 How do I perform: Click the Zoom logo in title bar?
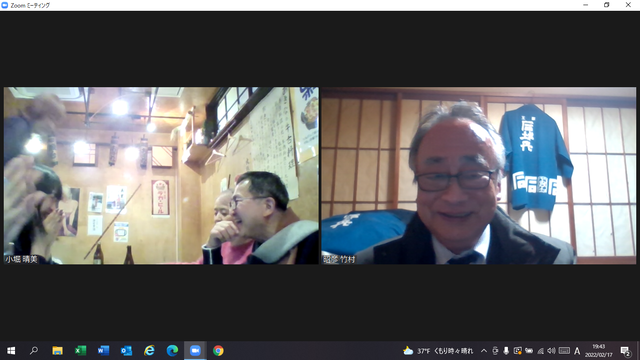[5, 5]
